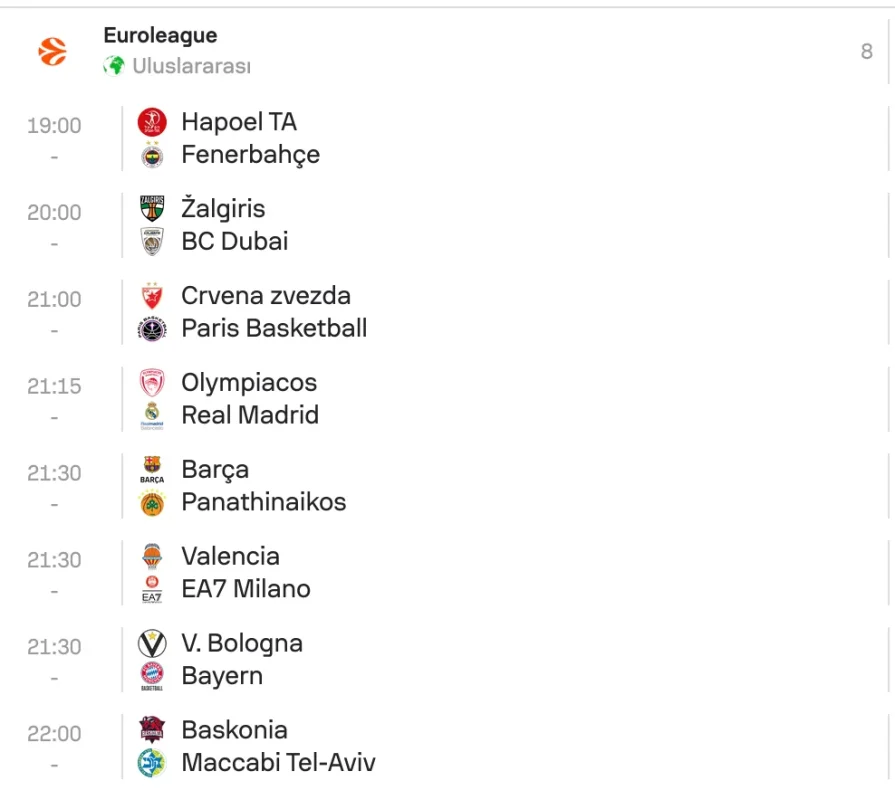Screen dimensions: 895x800
Task: Click the 19:00 match start time
Action: point(54,126)
